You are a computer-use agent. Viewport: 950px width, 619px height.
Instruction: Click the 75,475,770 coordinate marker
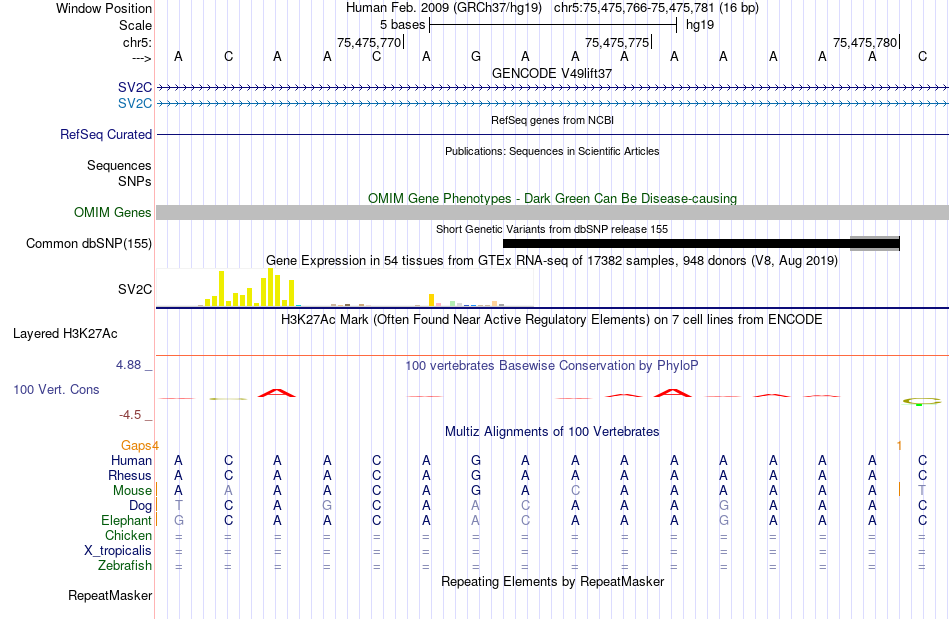[369, 42]
